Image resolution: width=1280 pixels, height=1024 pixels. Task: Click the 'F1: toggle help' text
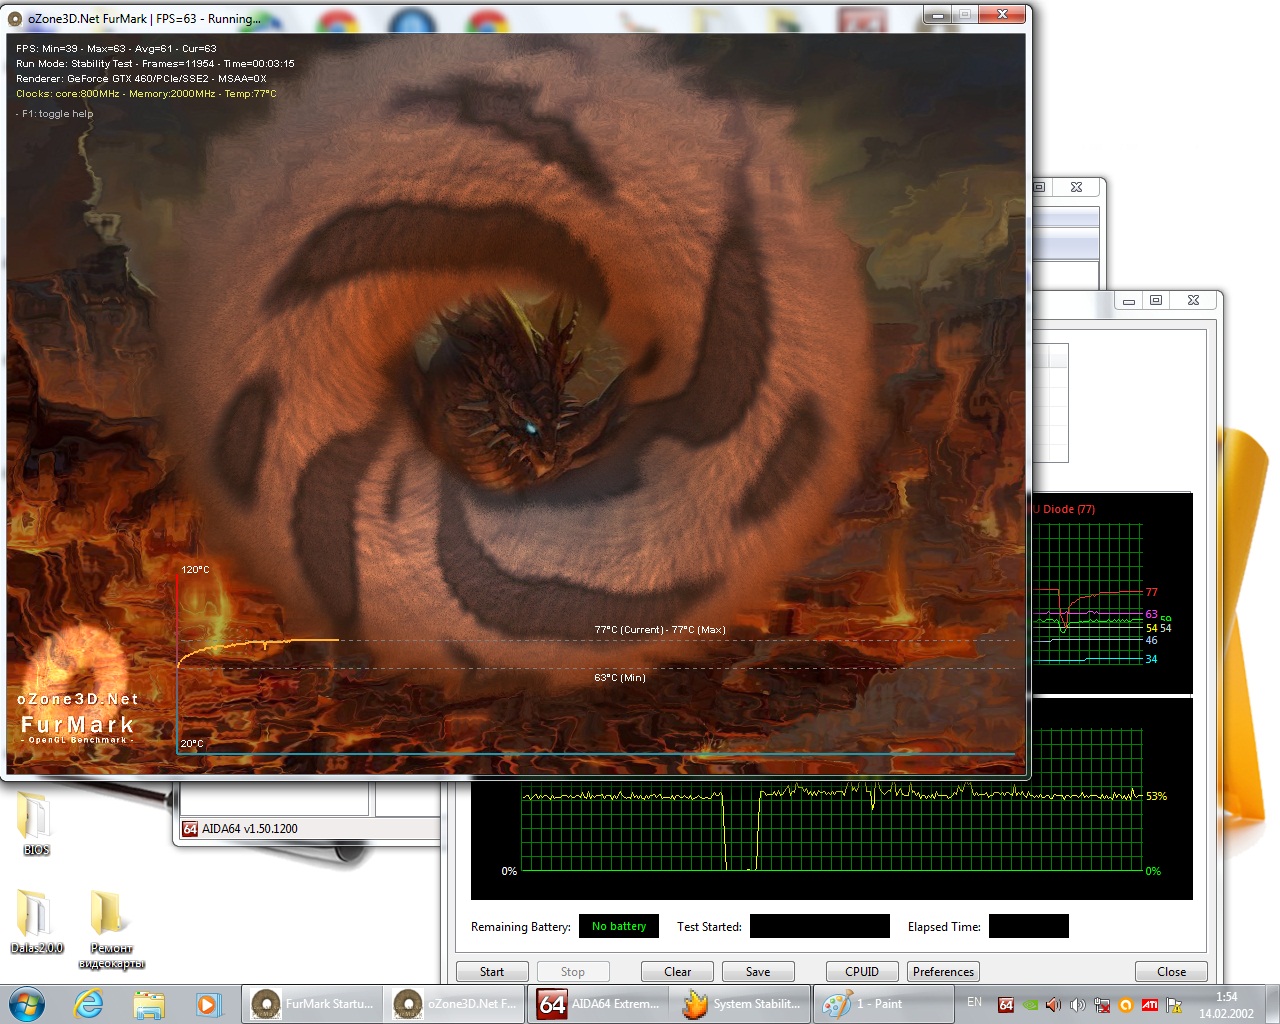pos(55,114)
